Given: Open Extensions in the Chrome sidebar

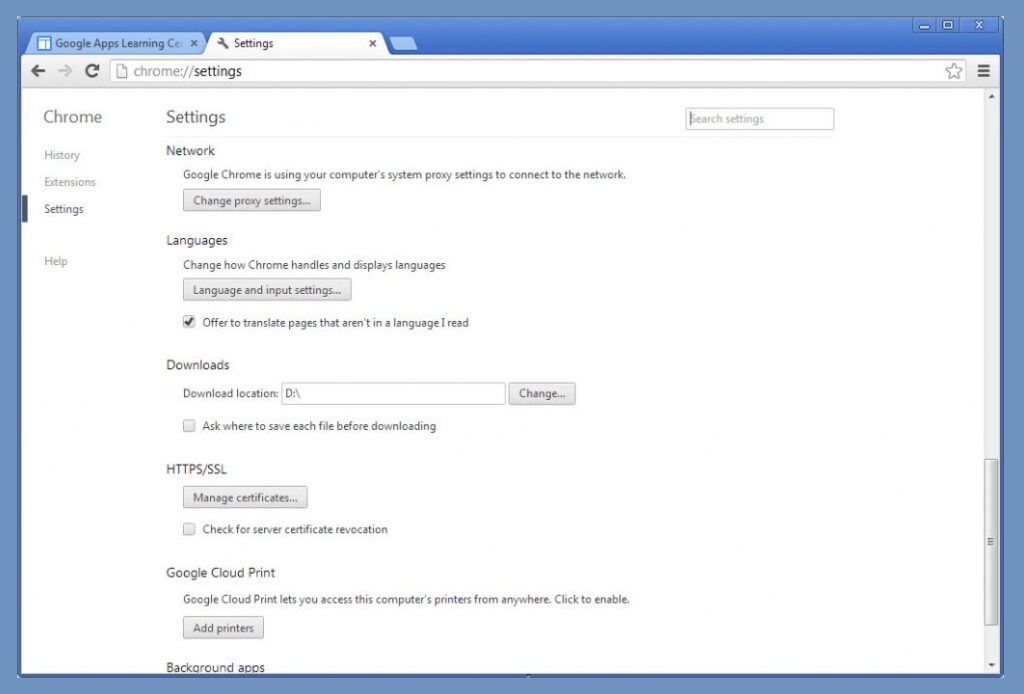Looking at the screenshot, I should tap(70, 181).
